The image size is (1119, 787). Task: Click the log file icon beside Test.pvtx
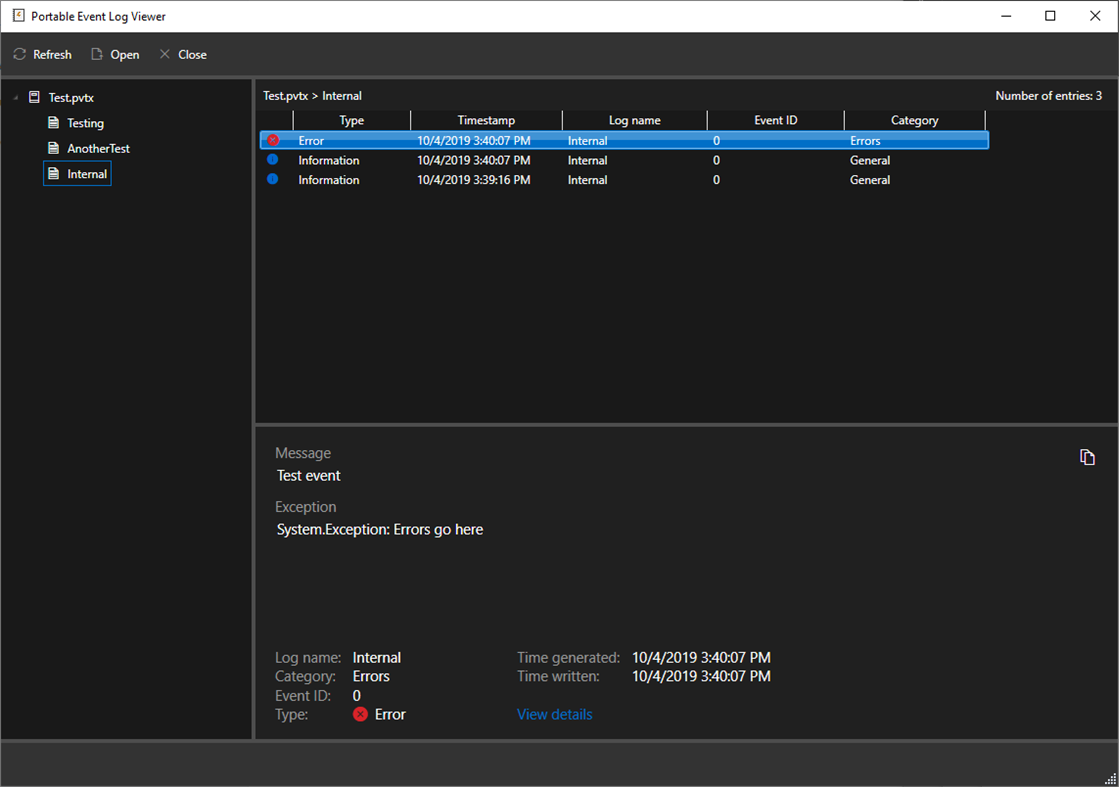pos(33,97)
